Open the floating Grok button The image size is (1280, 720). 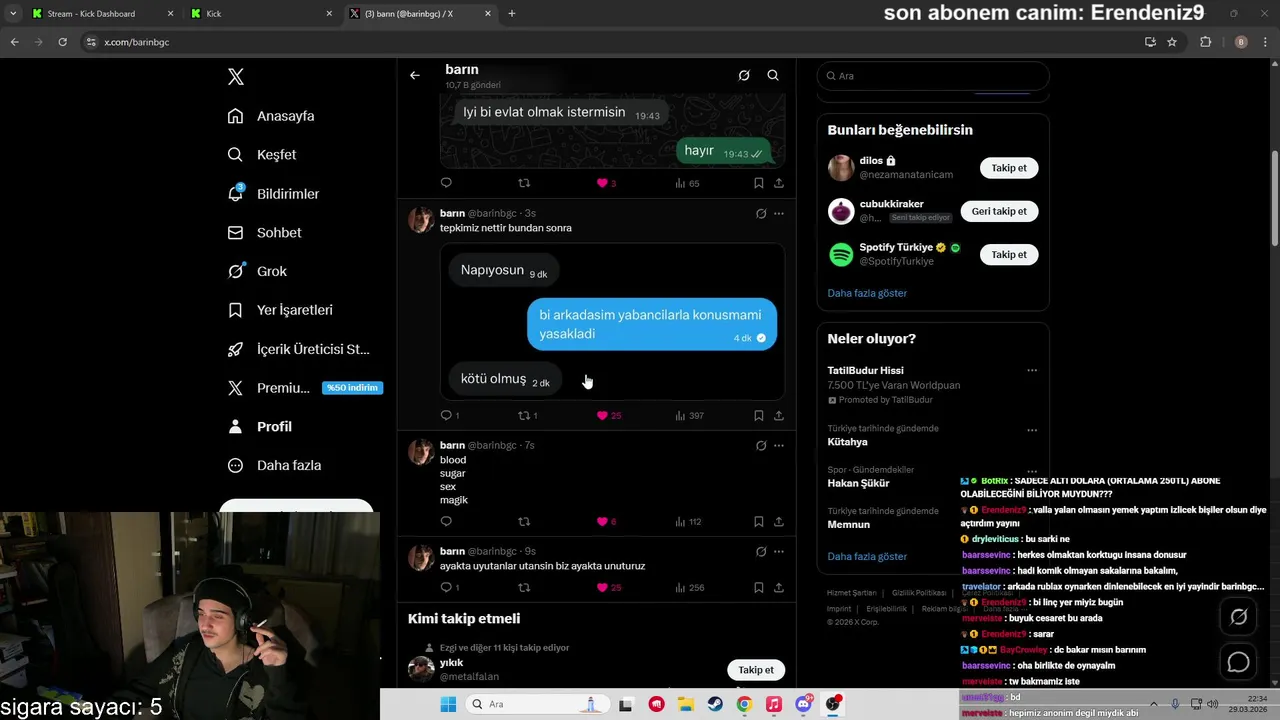(x=1238, y=617)
